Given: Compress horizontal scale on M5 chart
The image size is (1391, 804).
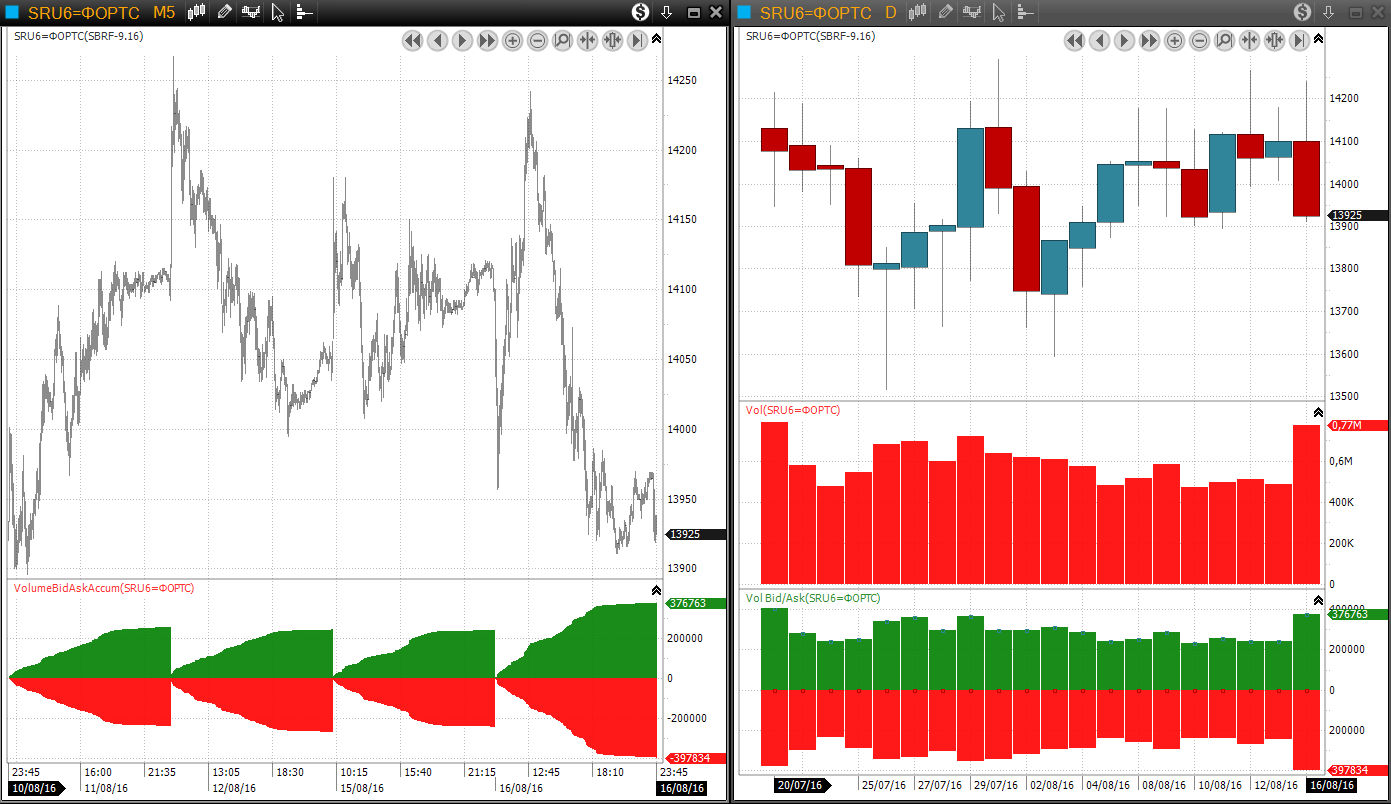Looking at the screenshot, I should (x=587, y=41).
